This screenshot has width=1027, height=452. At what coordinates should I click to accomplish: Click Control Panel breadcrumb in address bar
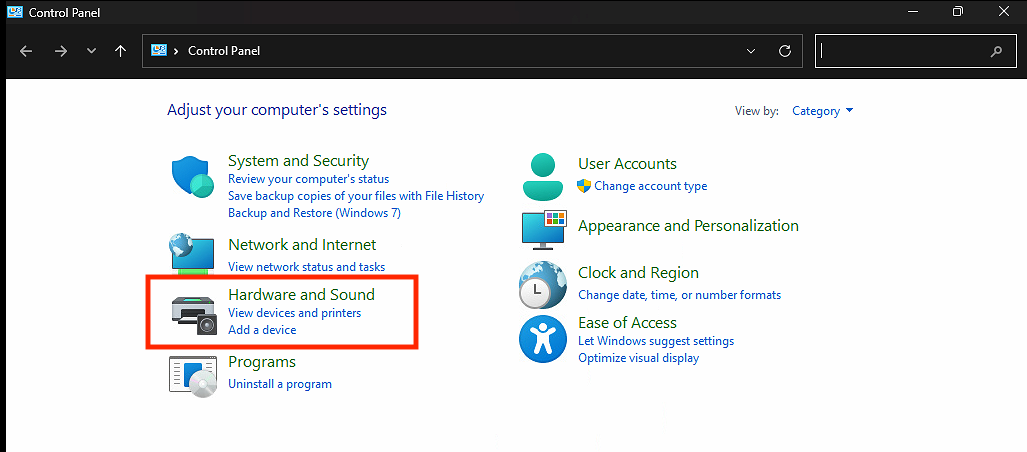click(224, 50)
